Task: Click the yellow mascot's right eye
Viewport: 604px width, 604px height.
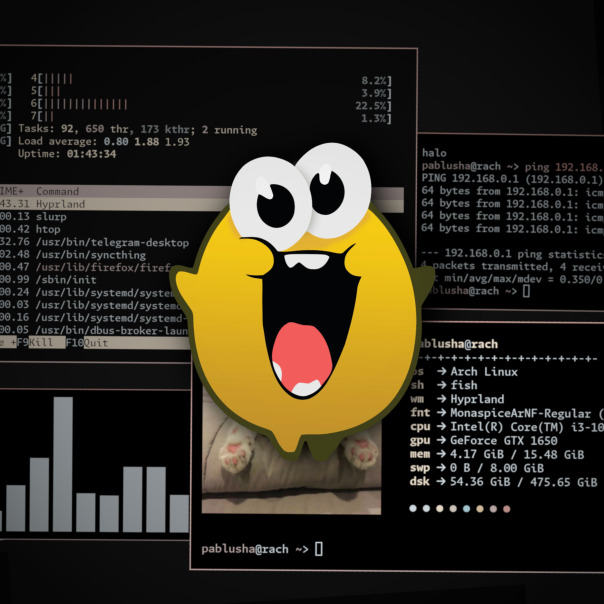Action: (334, 190)
